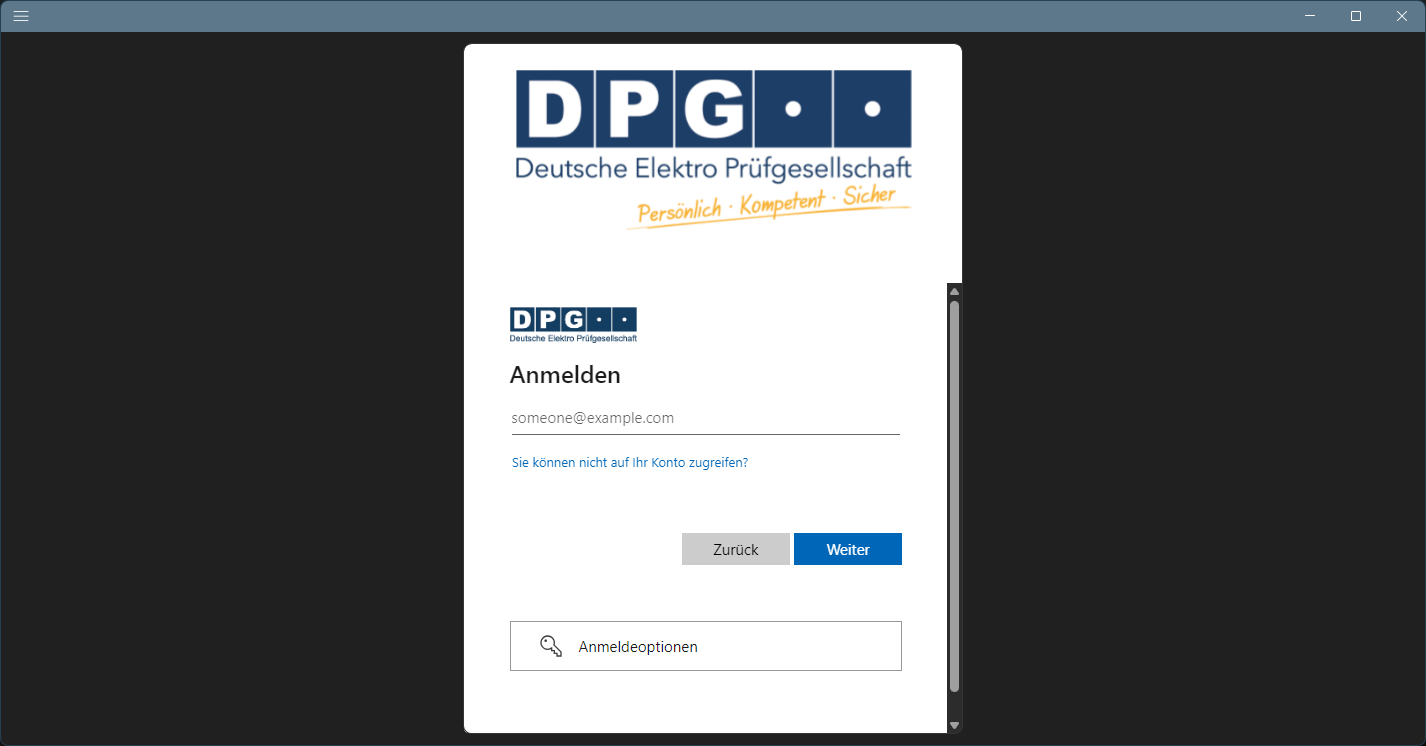Click the Weiter button
Screen dimensions: 1426x746
(x=848, y=549)
